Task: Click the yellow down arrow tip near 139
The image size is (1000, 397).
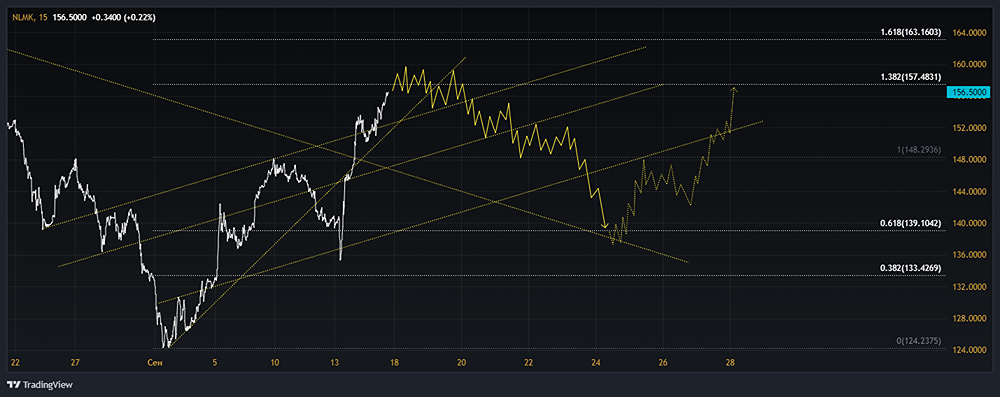Action: click(x=605, y=226)
